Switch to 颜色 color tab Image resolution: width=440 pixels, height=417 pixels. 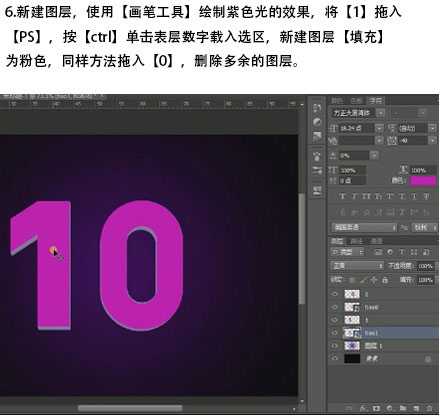coord(336,101)
